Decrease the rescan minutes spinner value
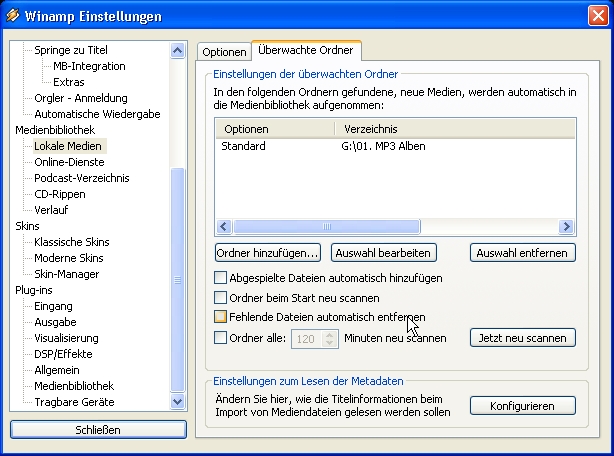The width and height of the screenshot is (614, 456). (329, 342)
